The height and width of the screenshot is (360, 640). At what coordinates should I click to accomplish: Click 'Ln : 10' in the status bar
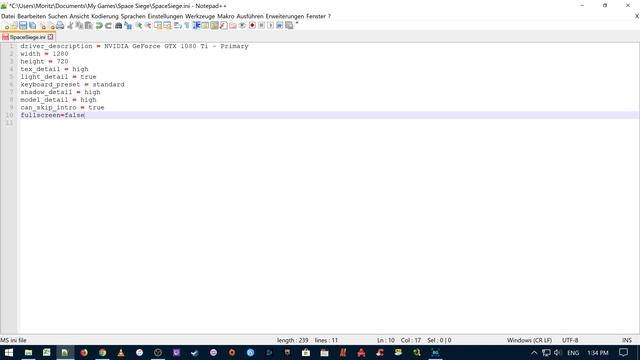(386, 340)
